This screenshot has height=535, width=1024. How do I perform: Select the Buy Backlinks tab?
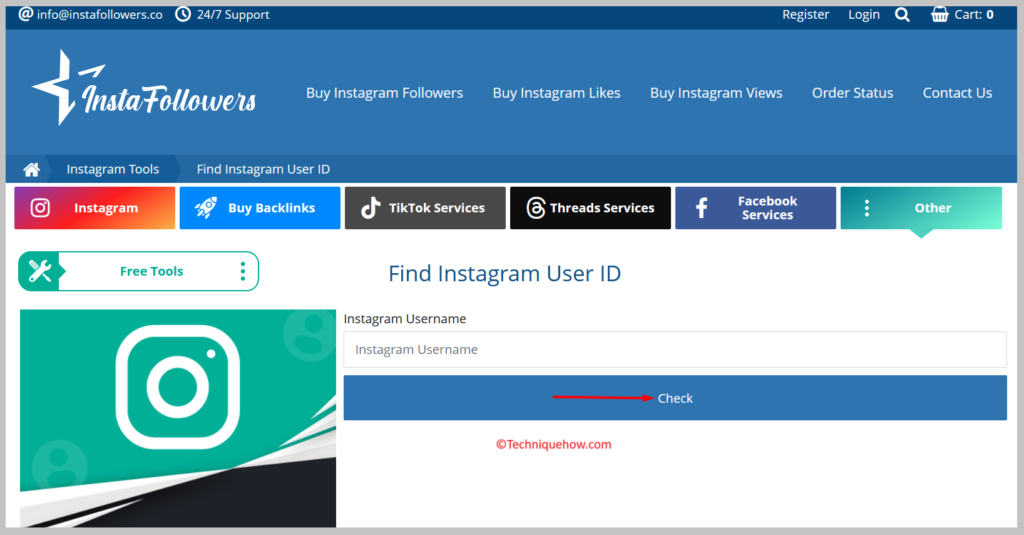coord(260,208)
